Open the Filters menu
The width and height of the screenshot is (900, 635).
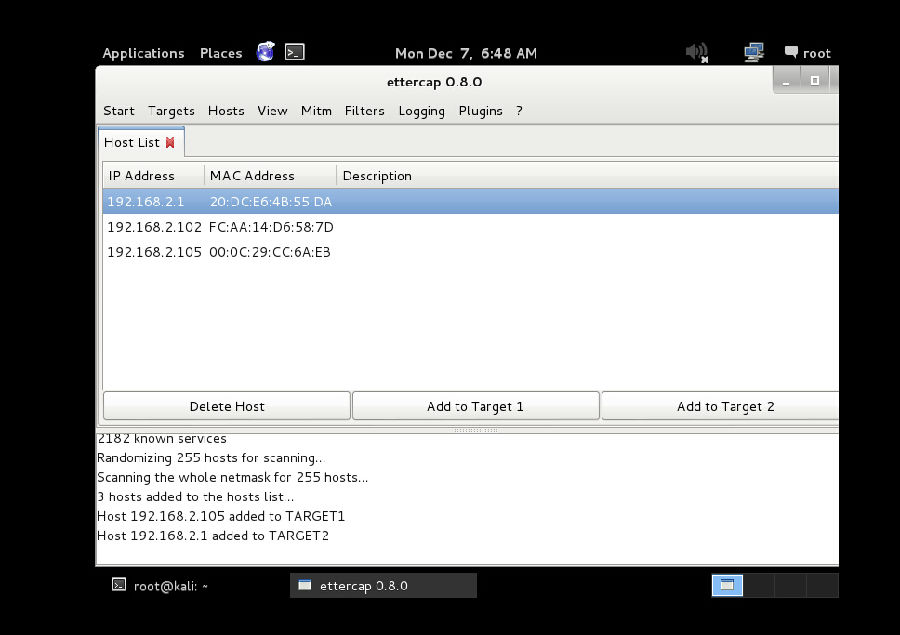(364, 111)
